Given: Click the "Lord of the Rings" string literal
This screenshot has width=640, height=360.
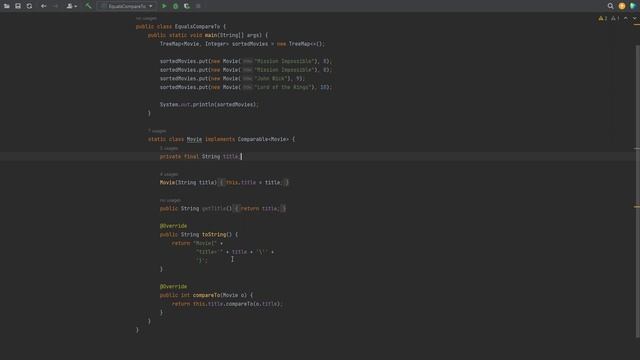Looking at the screenshot, I should (x=284, y=87).
